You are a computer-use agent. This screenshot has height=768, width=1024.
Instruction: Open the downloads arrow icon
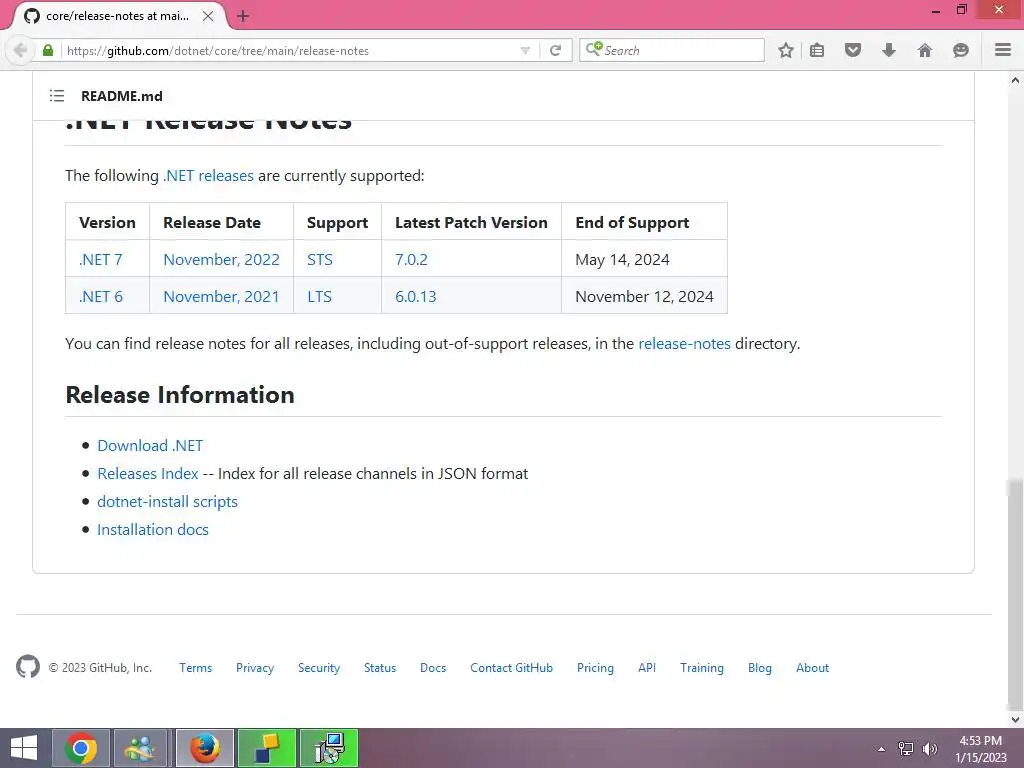click(x=888, y=50)
